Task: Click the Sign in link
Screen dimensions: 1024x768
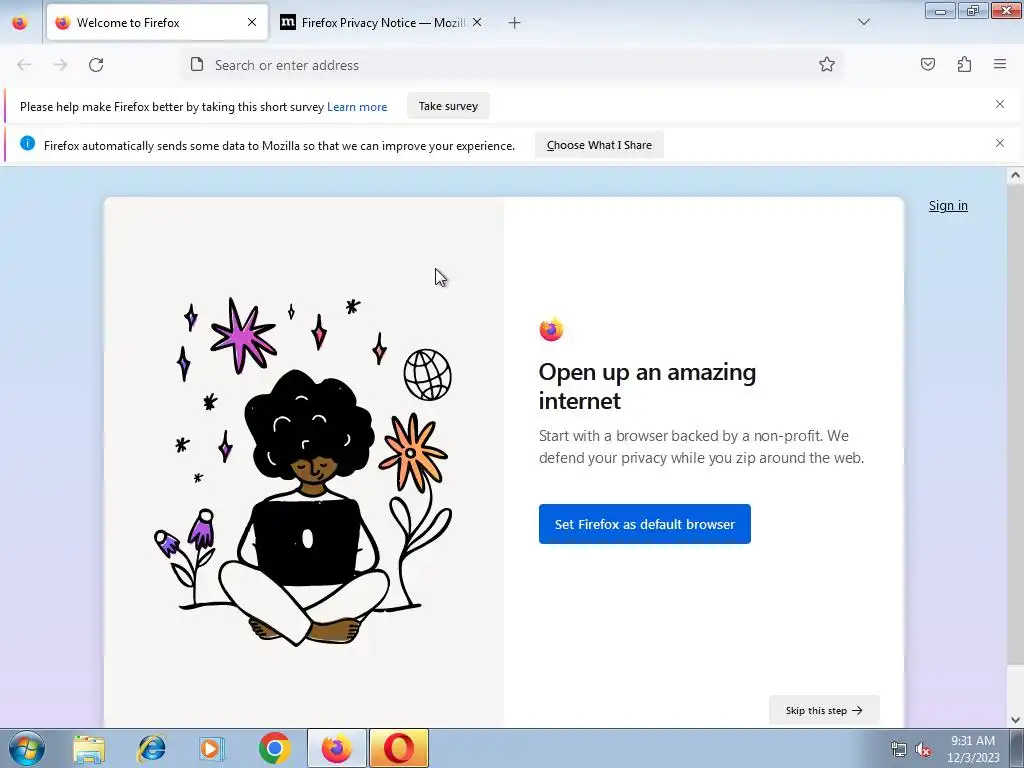Action: (948, 206)
